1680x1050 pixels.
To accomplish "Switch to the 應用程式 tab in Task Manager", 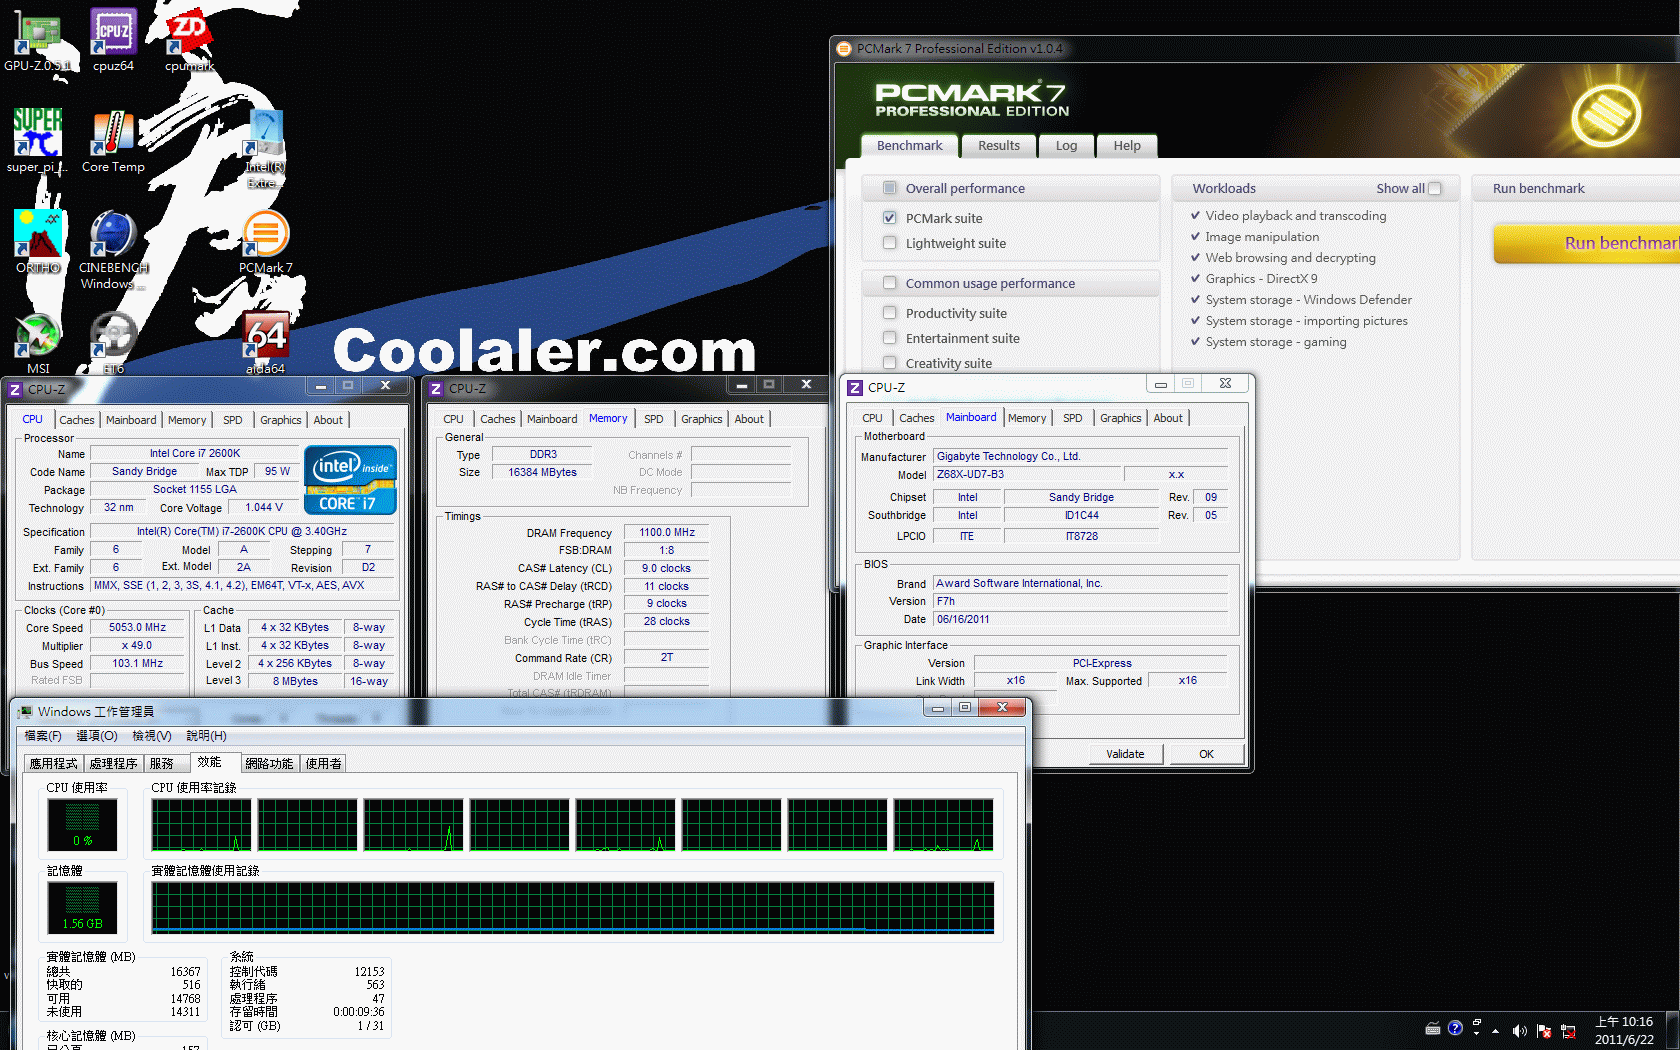I will 53,763.
